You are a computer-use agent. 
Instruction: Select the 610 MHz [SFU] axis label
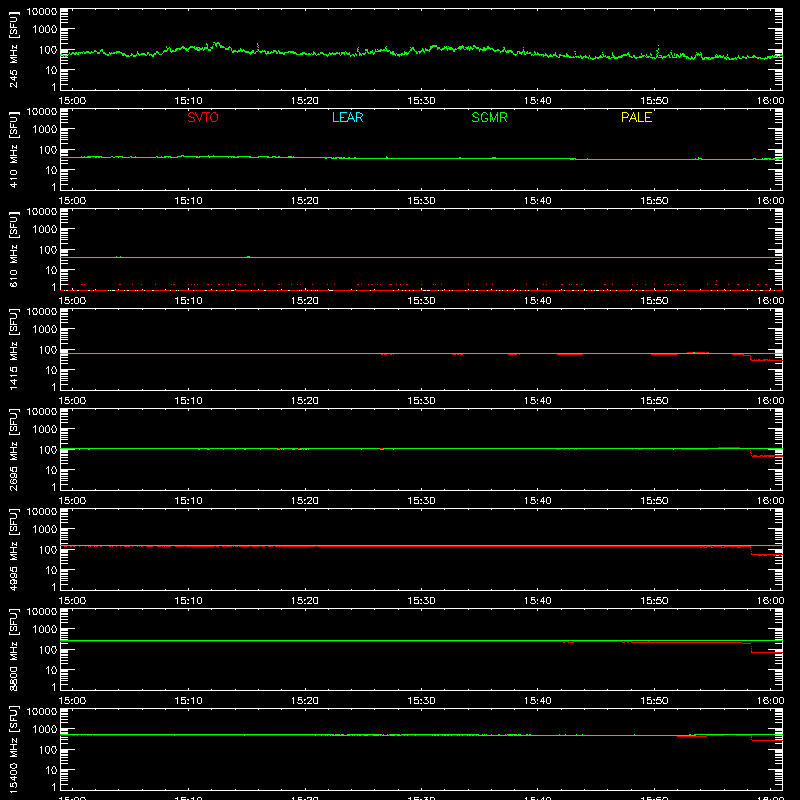[13, 249]
